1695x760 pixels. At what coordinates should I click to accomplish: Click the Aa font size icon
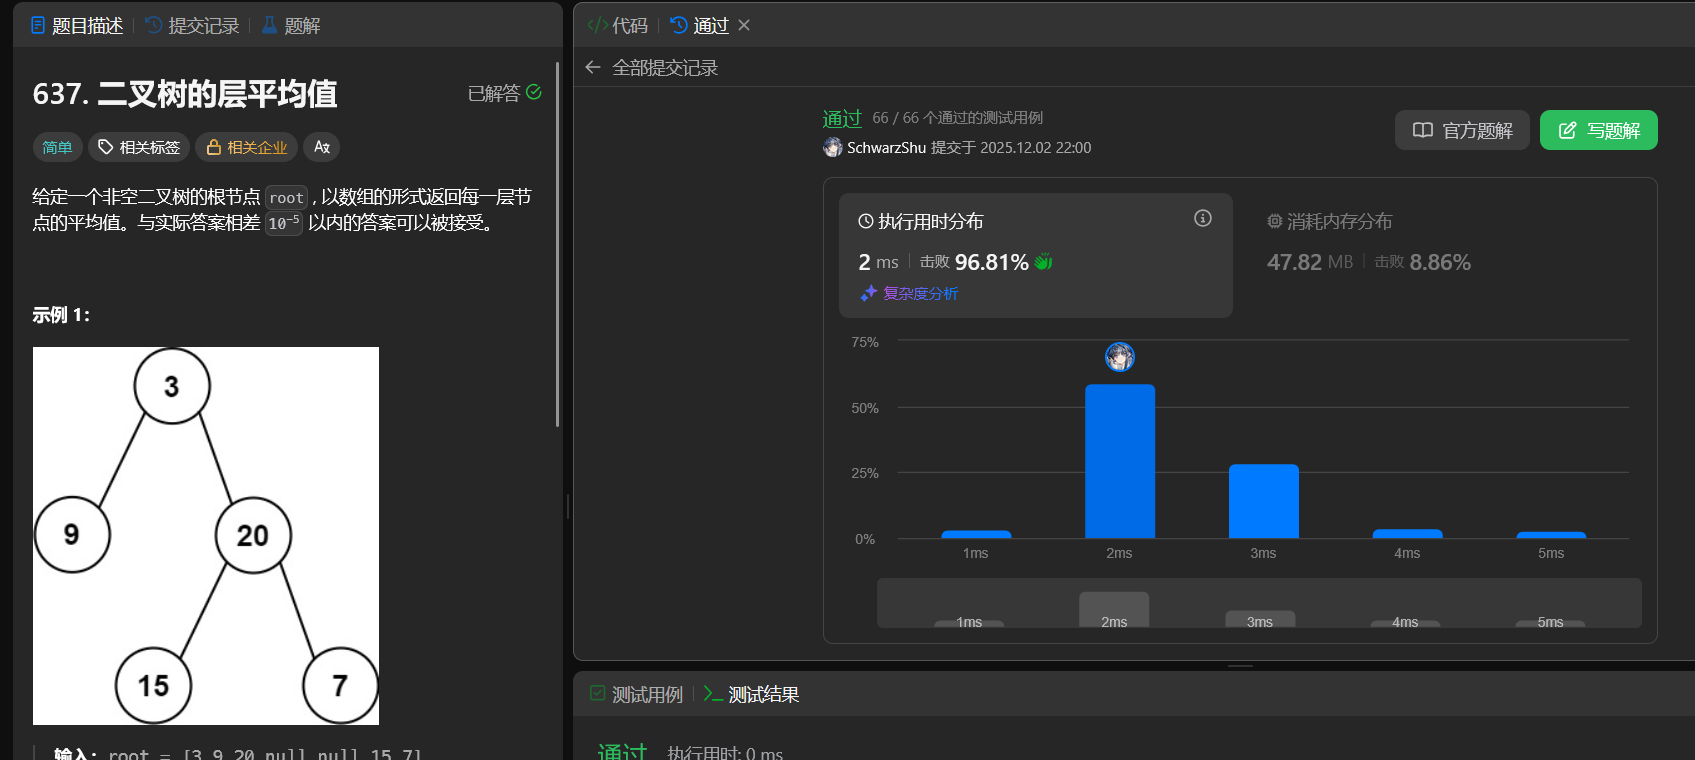[321, 147]
